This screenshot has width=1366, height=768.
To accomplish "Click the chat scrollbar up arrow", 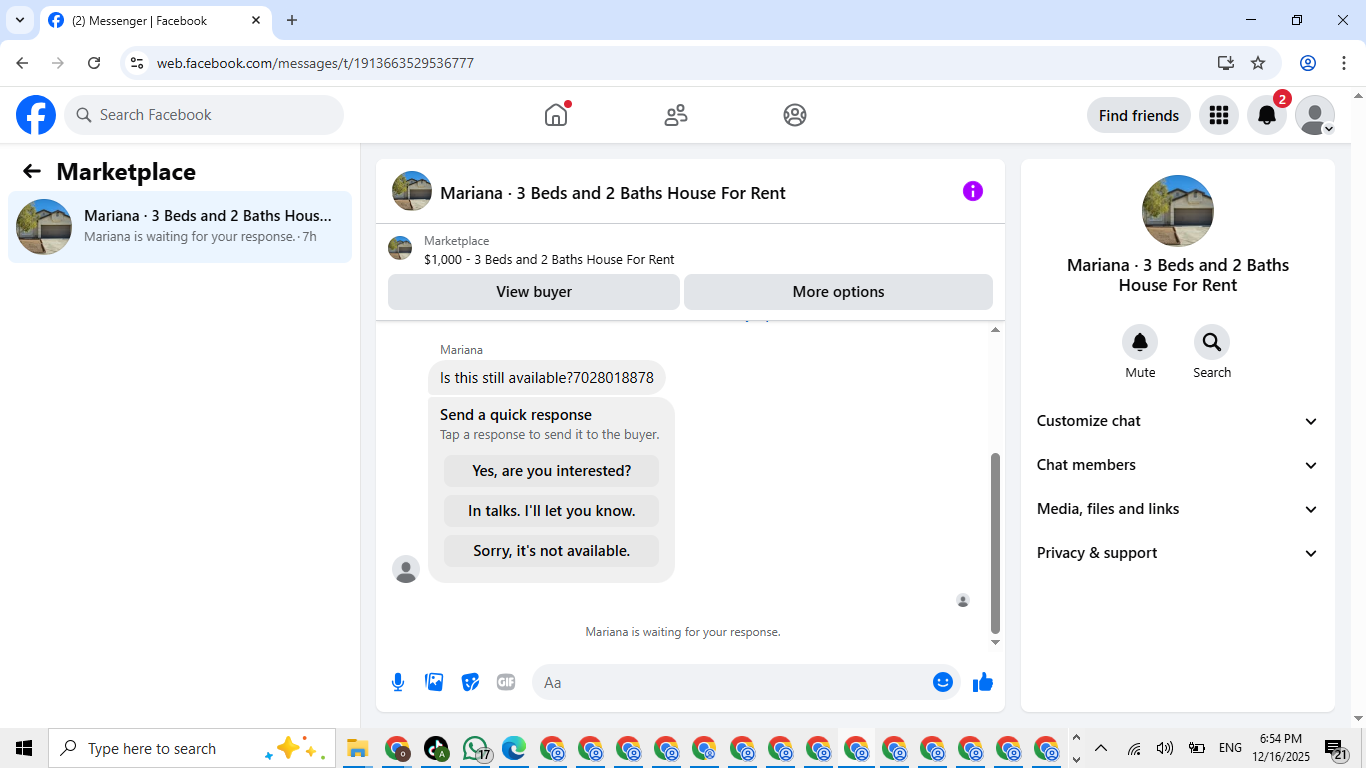I will click(995, 329).
